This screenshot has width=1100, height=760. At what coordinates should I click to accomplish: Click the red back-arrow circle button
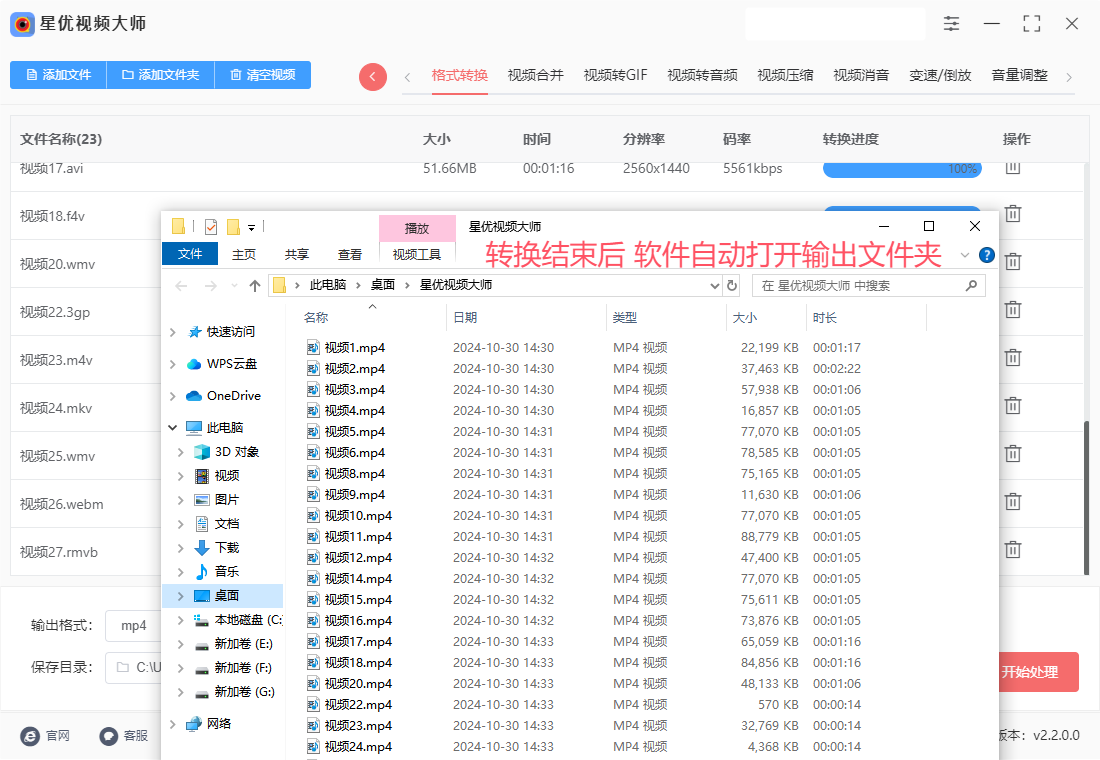(x=373, y=76)
